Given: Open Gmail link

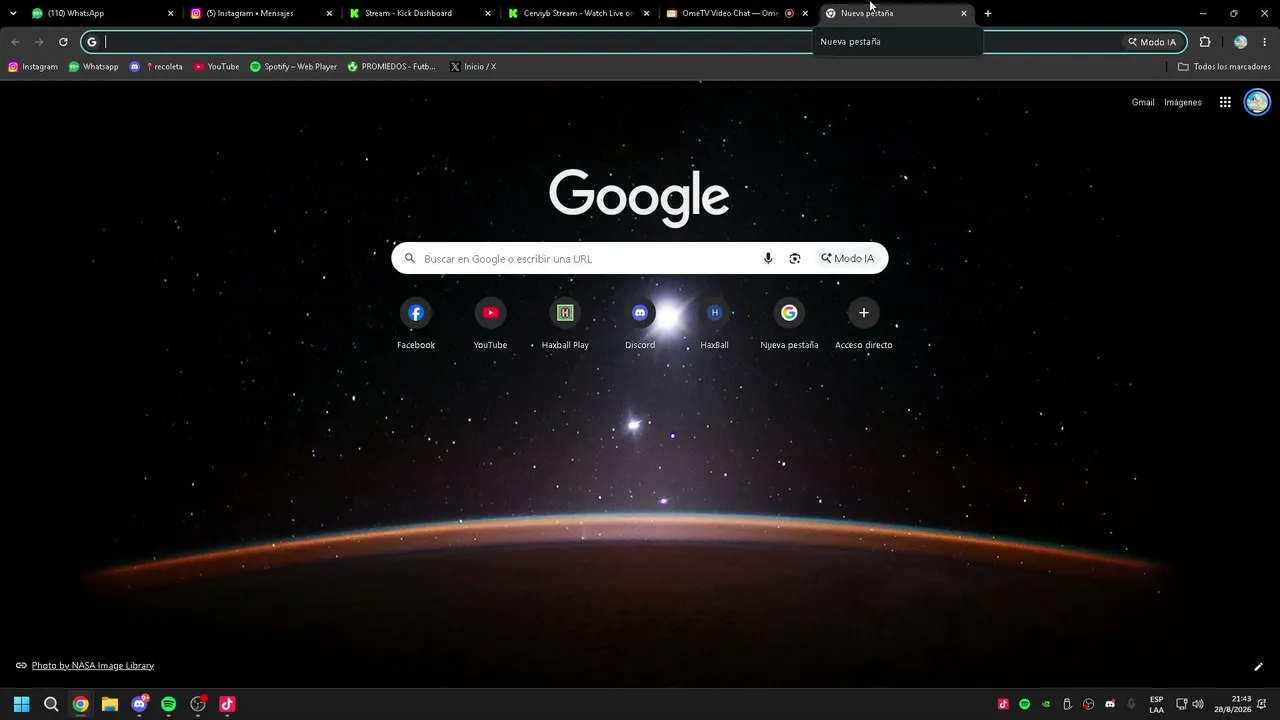Looking at the screenshot, I should click(x=1143, y=102).
